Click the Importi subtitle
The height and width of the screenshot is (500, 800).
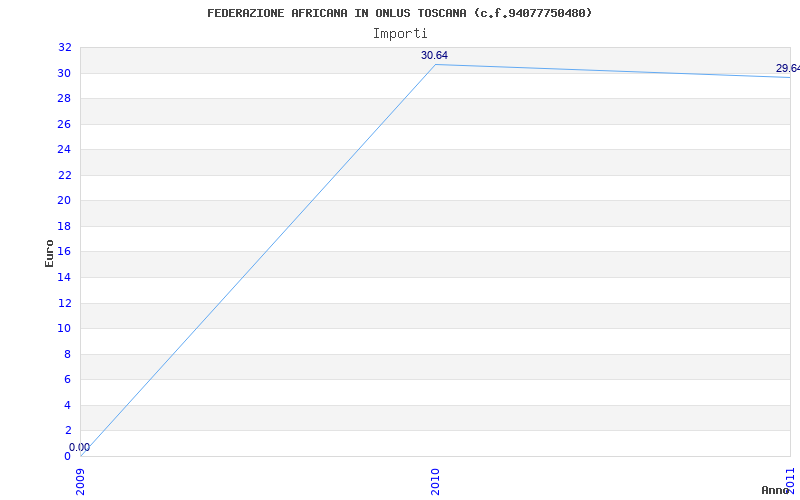point(400,34)
